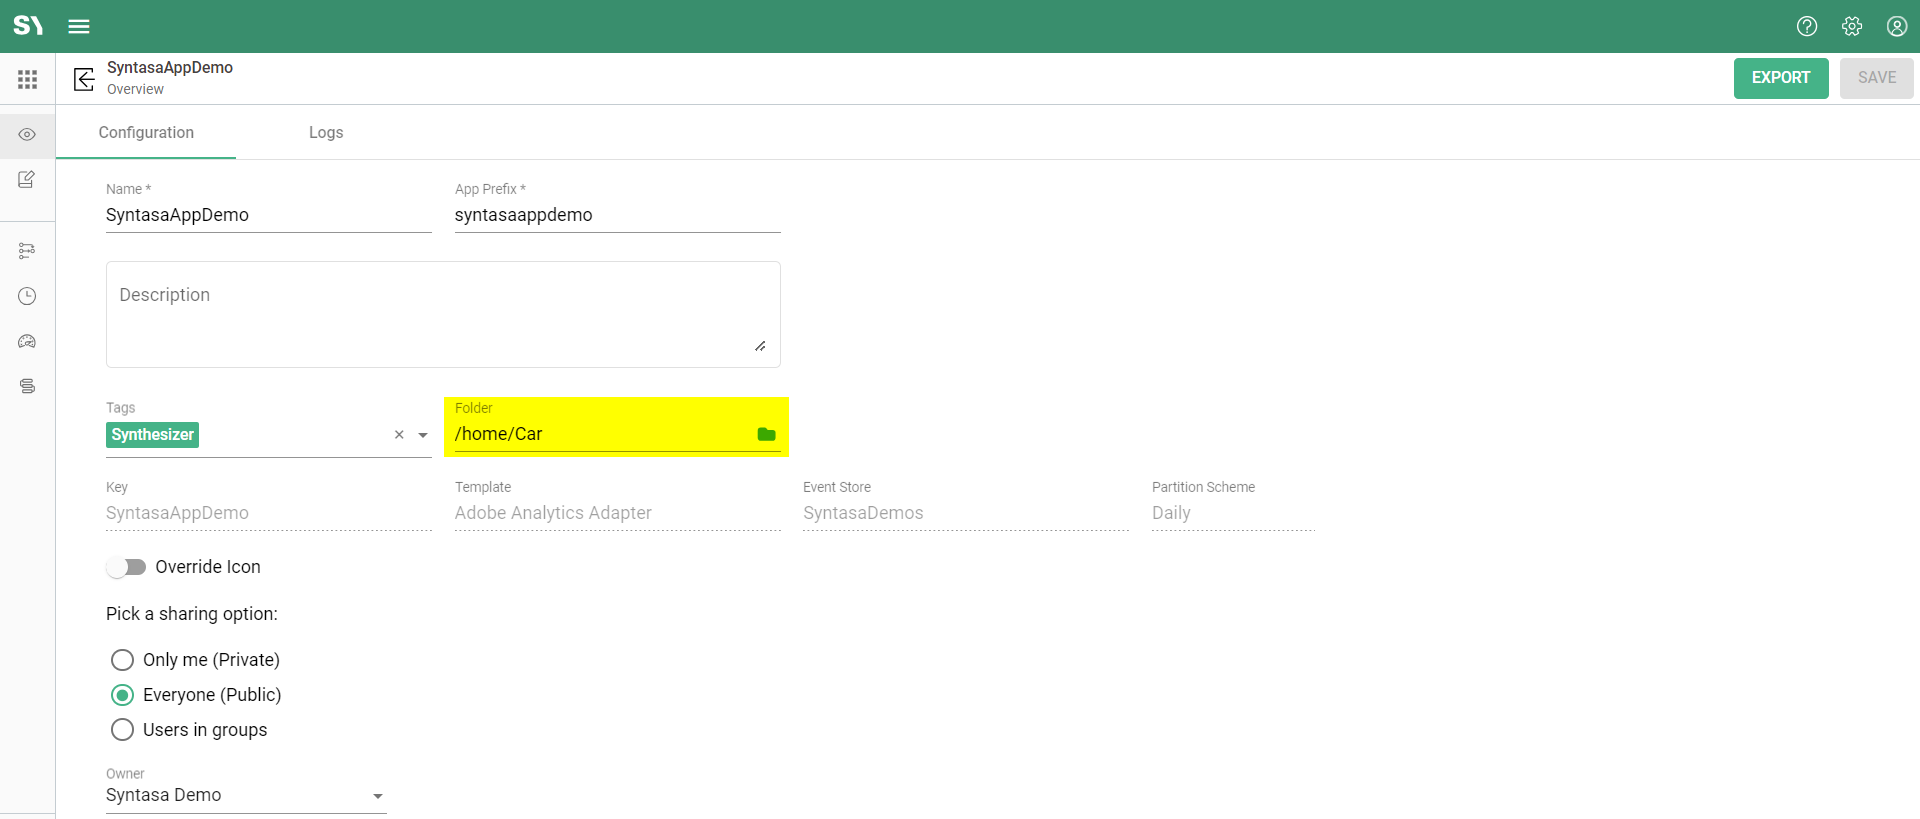1920x819 pixels.
Task: Expand the Tags dropdown arrow
Action: (423, 435)
